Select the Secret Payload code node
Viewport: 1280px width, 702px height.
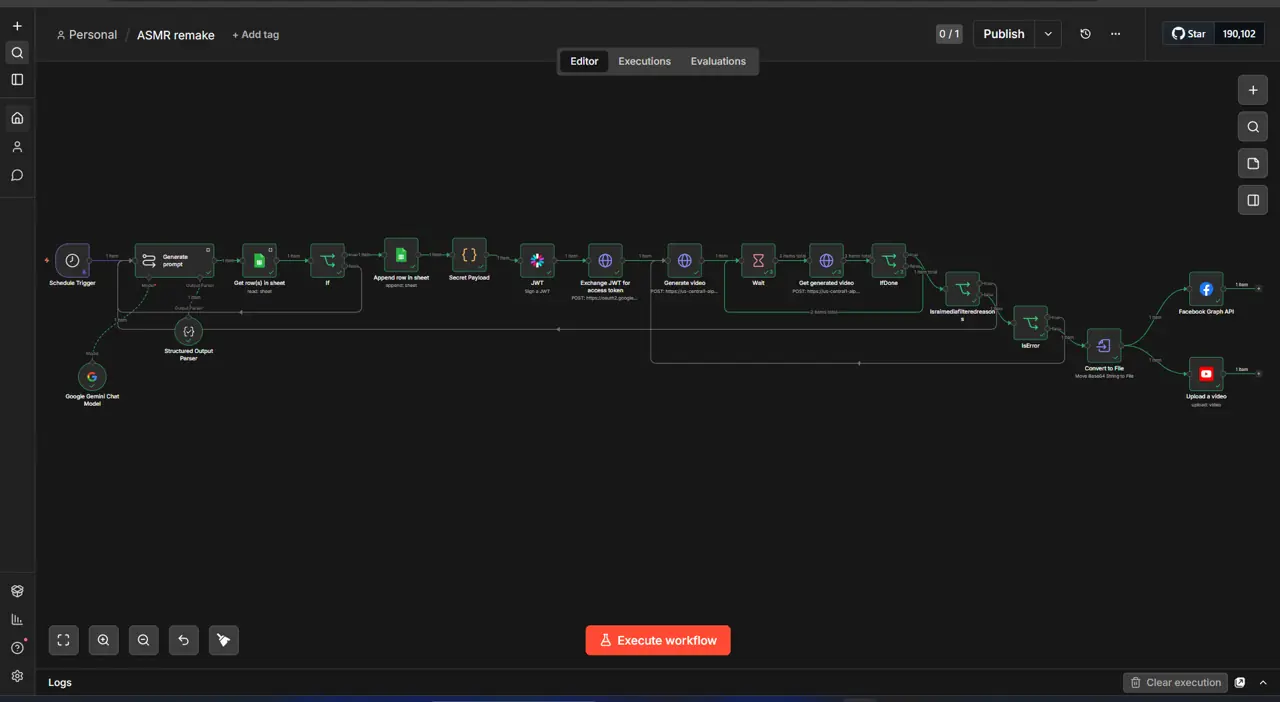coord(469,255)
